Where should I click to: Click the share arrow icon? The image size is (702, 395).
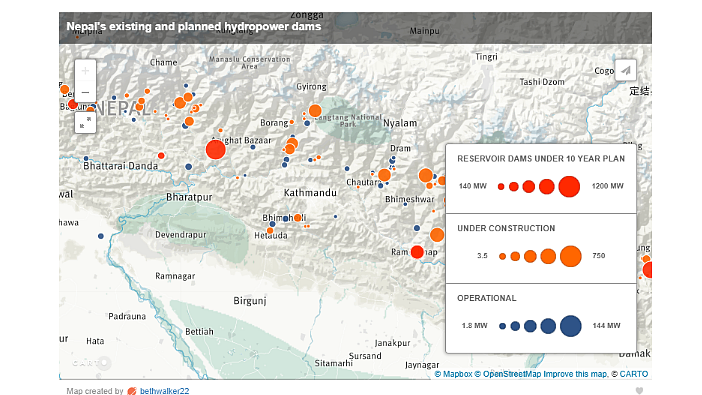click(x=625, y=70)
